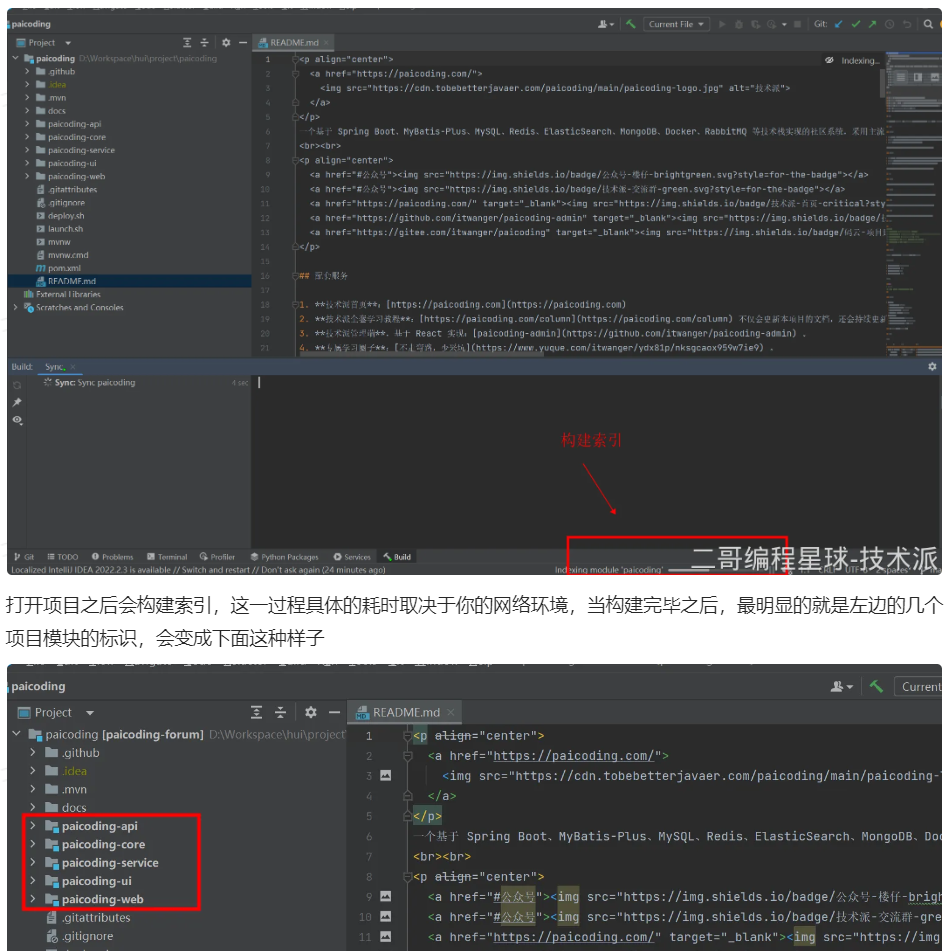Click the image gutter icon on line 9
The height and width of the screenshot is (951, 950).
[386, 896]
